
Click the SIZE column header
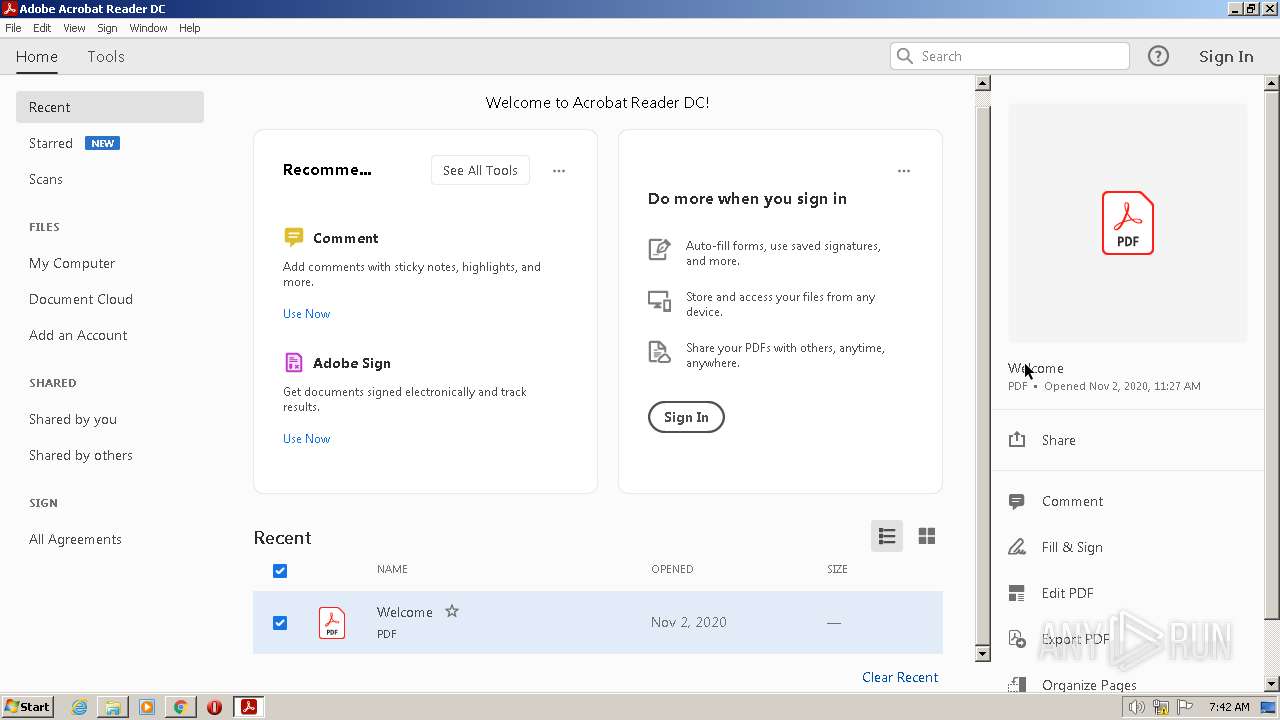837,569
